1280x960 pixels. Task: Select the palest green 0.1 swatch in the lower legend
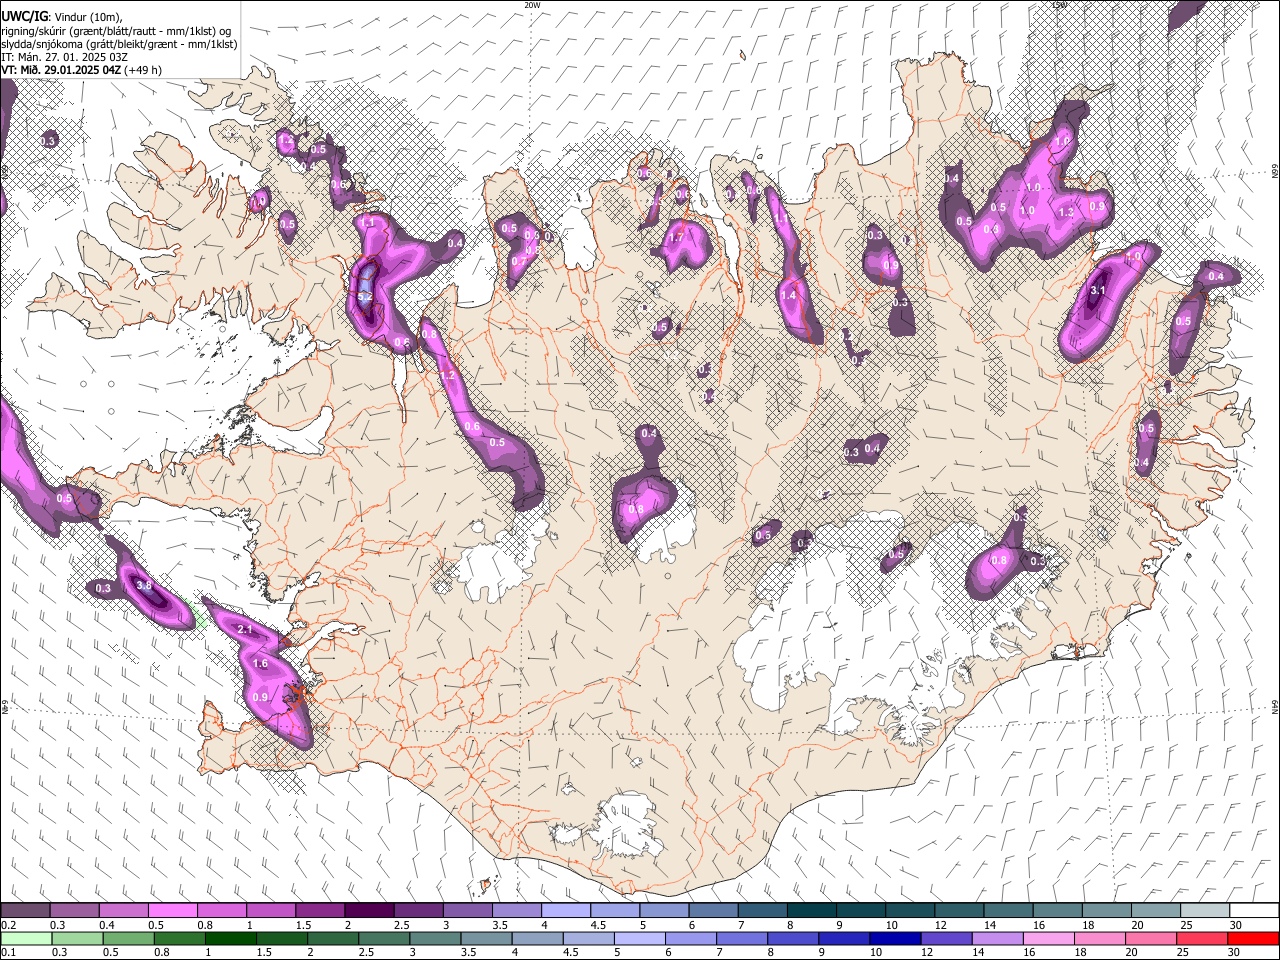tap(26, 938)
